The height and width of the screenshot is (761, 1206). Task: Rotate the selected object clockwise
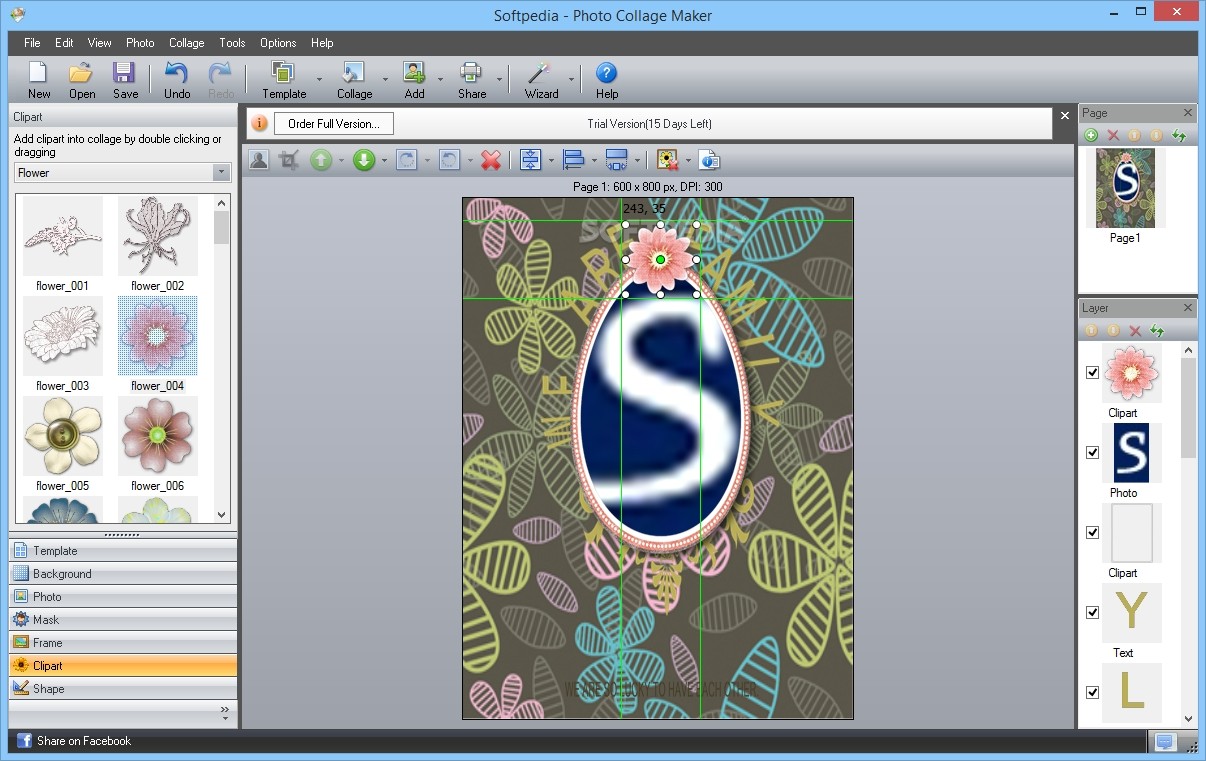[x=406, y=160]
